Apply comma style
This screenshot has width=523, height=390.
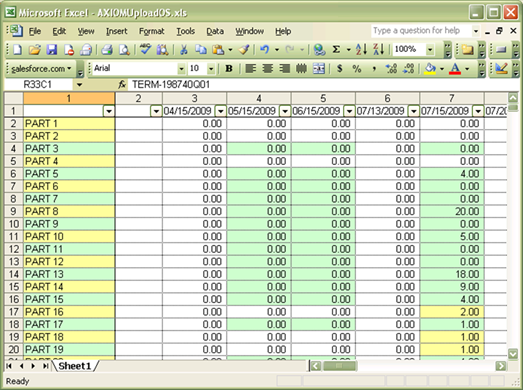pyautogui.click(x=374, y=69)
